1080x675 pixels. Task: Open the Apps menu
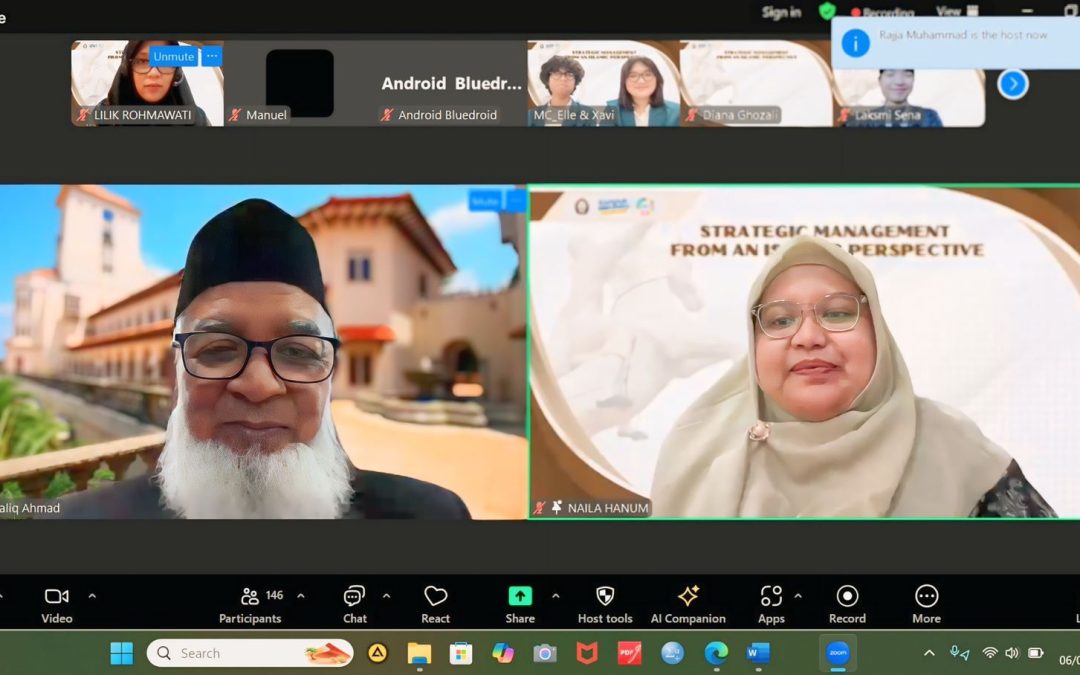pyautogui.click(x=771, y=605)
